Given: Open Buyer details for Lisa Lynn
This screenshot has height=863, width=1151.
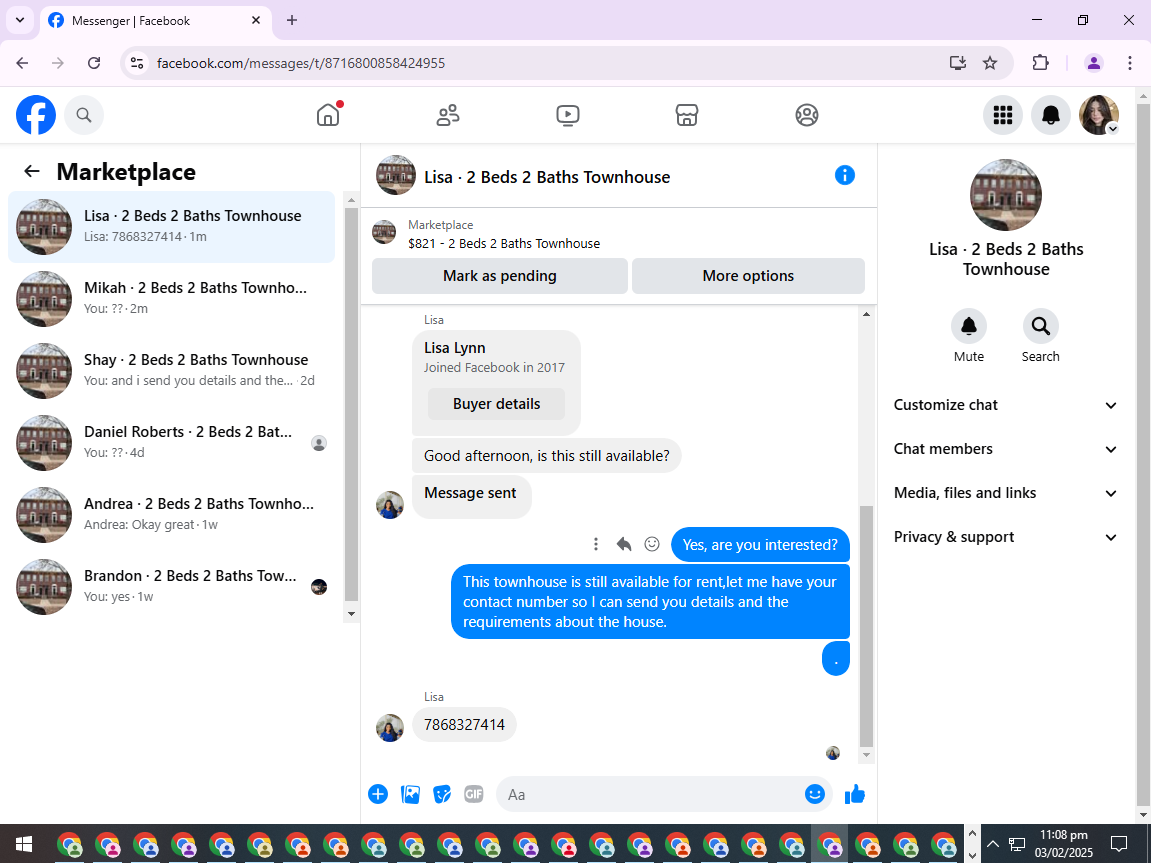Looking at the screenshot, I should click(496, 404).
